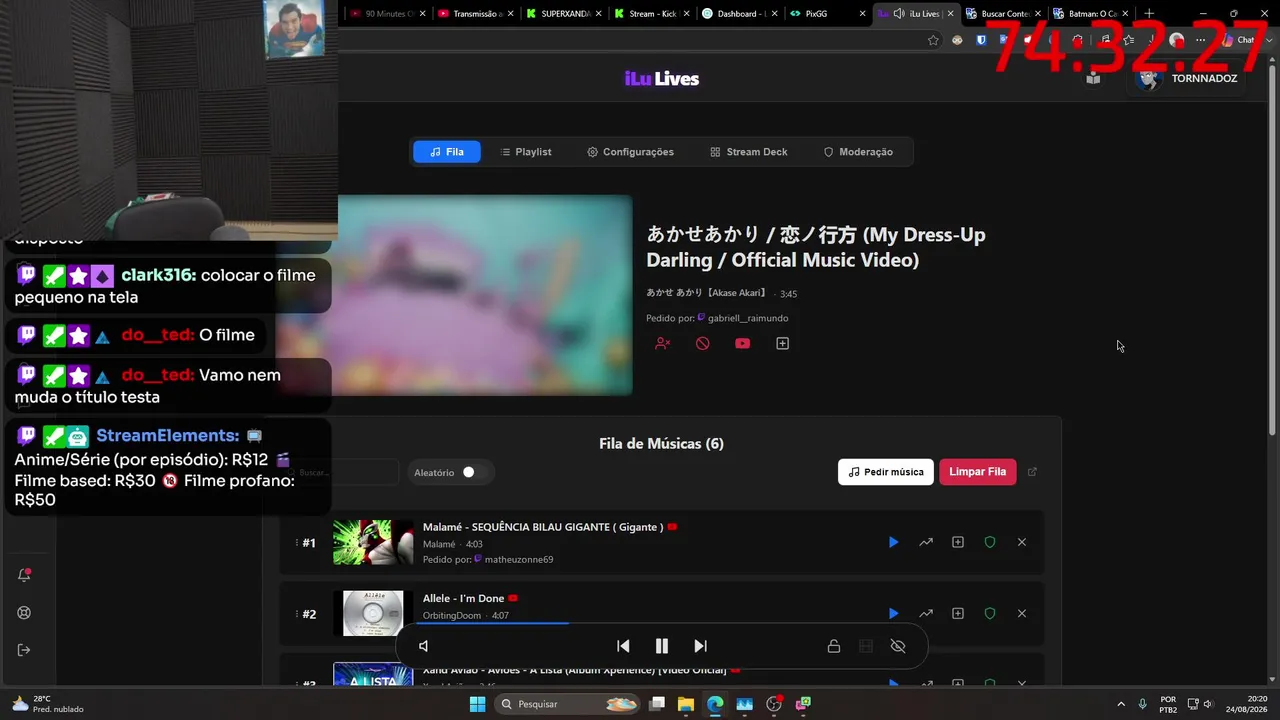Toggle video visibility eye icon

click(898, 646)
